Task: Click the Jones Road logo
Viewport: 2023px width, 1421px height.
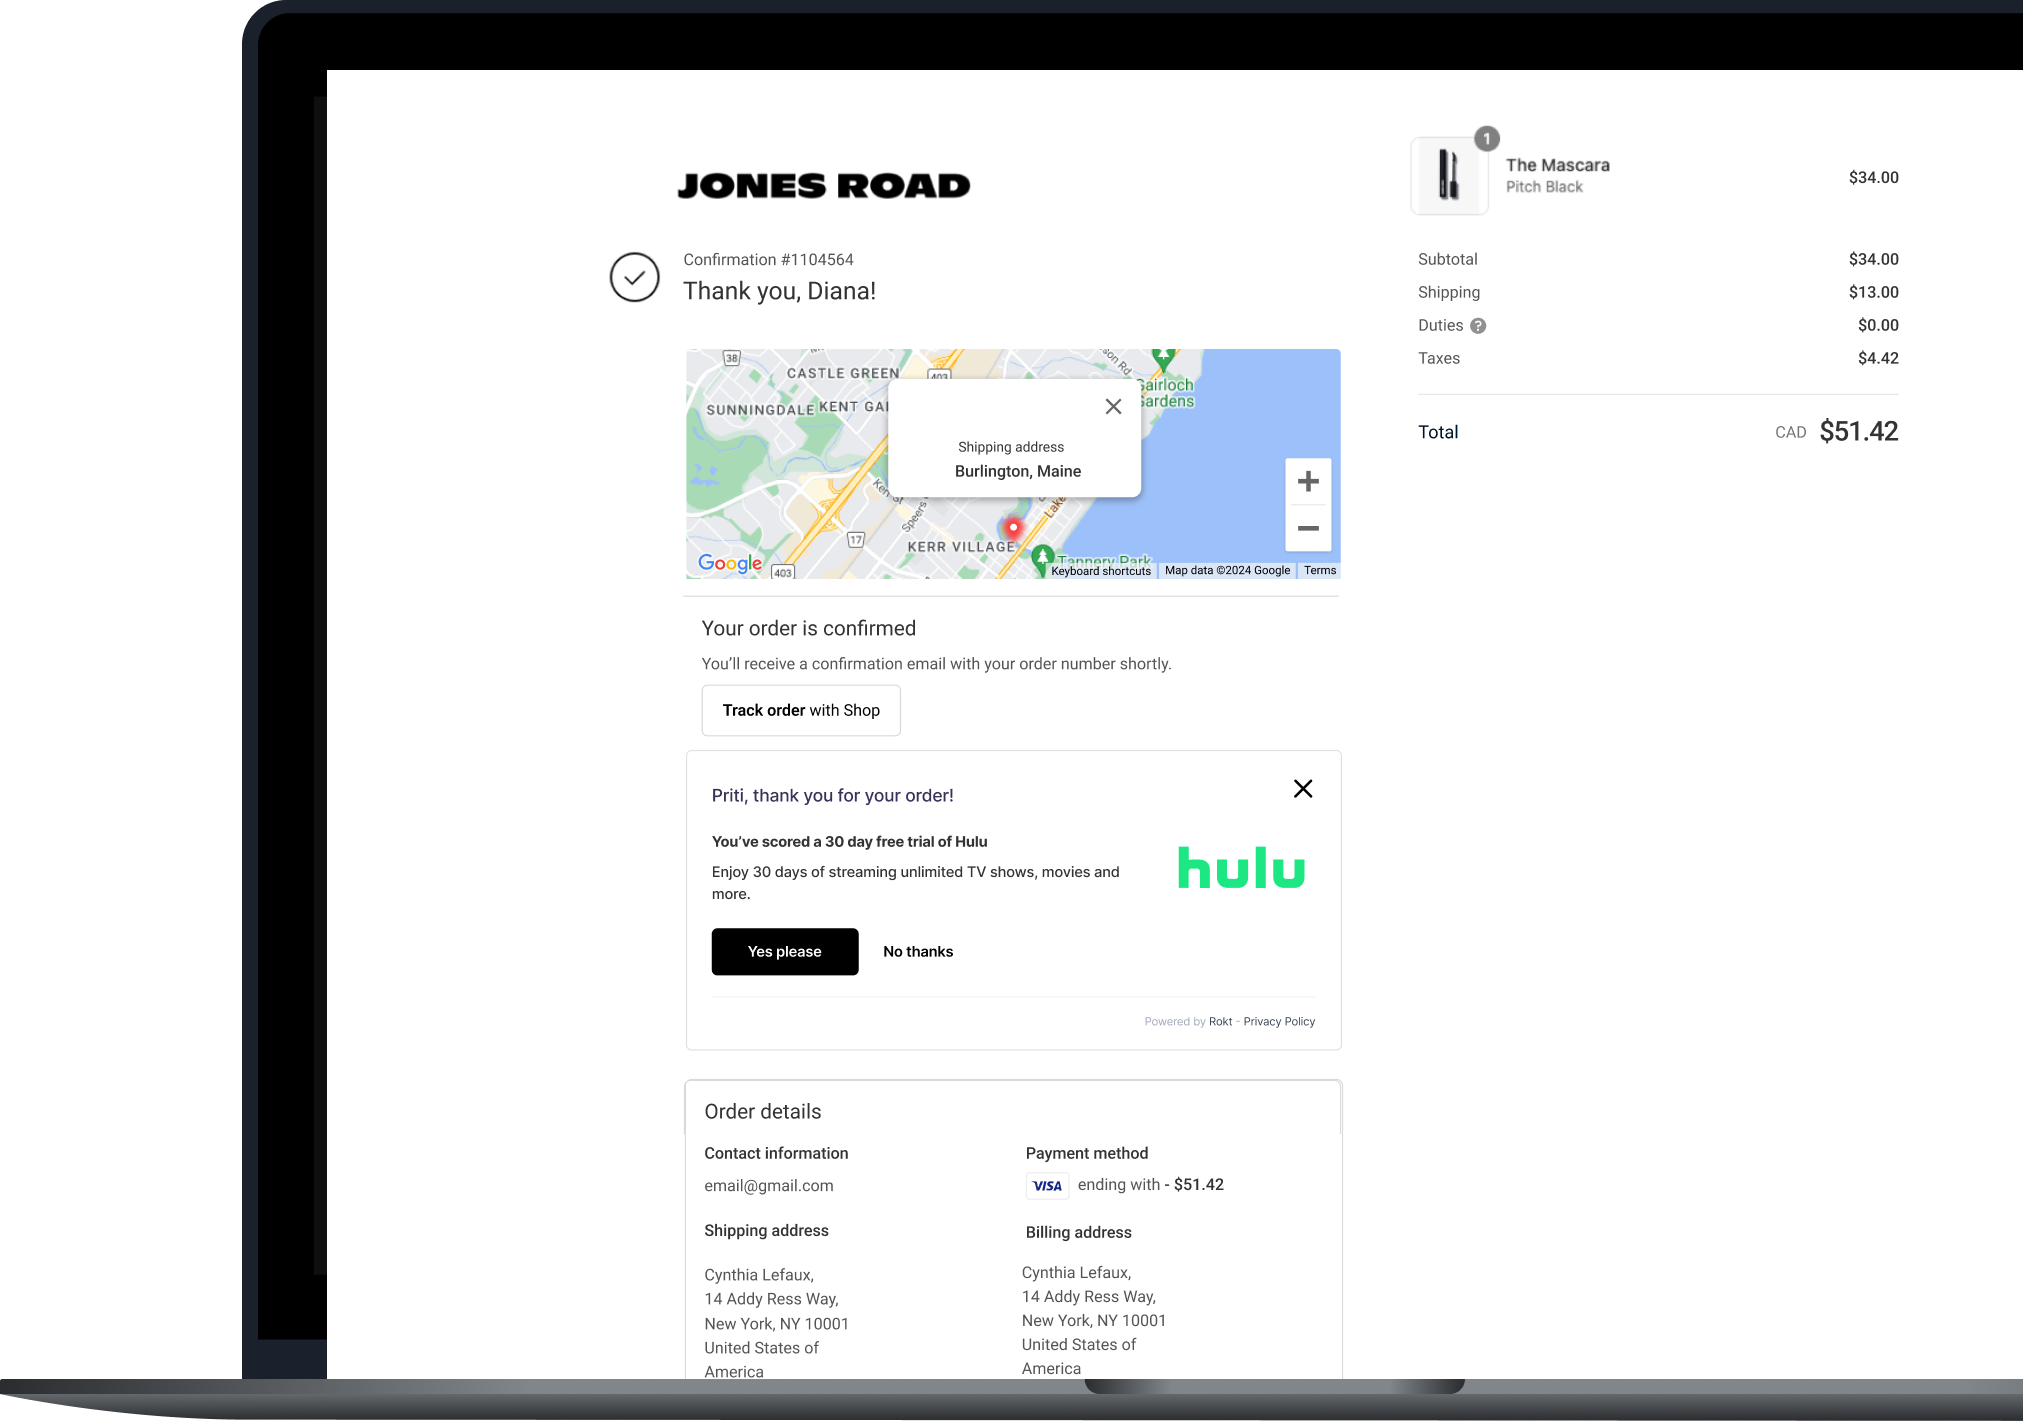Action: pyautogui.click(x=823, y=186)
